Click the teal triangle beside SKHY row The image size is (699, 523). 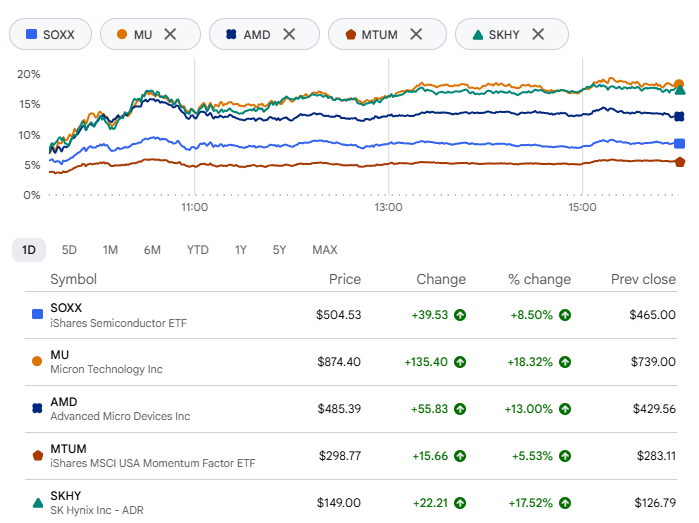point(38,502)
